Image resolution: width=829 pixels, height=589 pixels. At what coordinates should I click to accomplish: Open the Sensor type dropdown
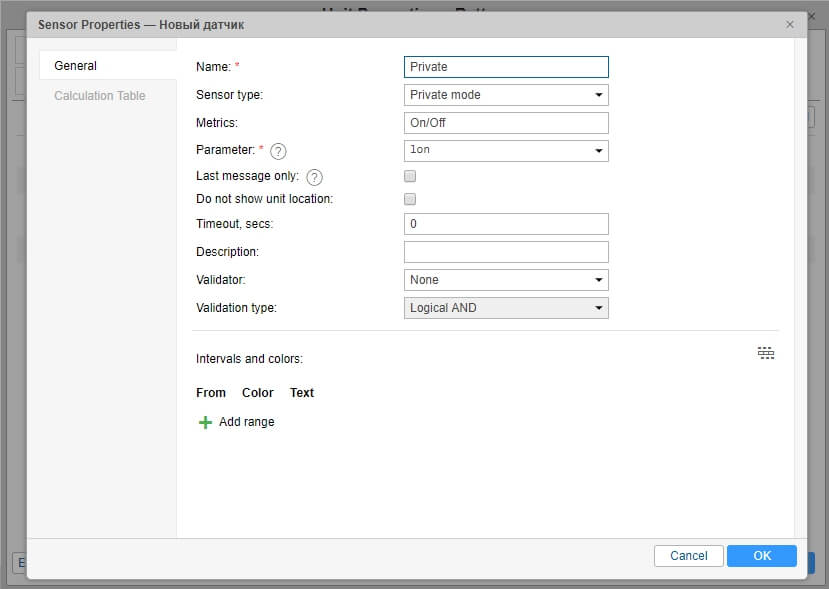pyautogui.click(x=506, y=95)
